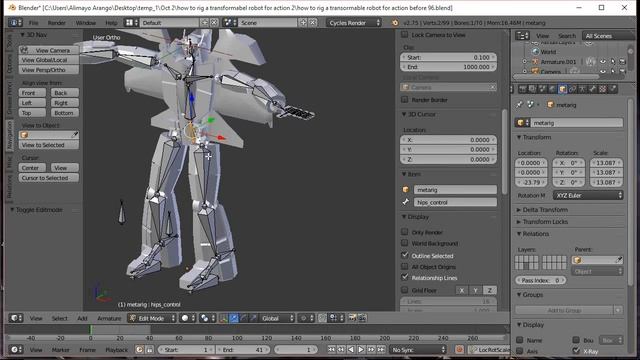The height and width of the screenshot is (360, 640).
Task: Click the pin icon in properties context
Action: (519, 105)
